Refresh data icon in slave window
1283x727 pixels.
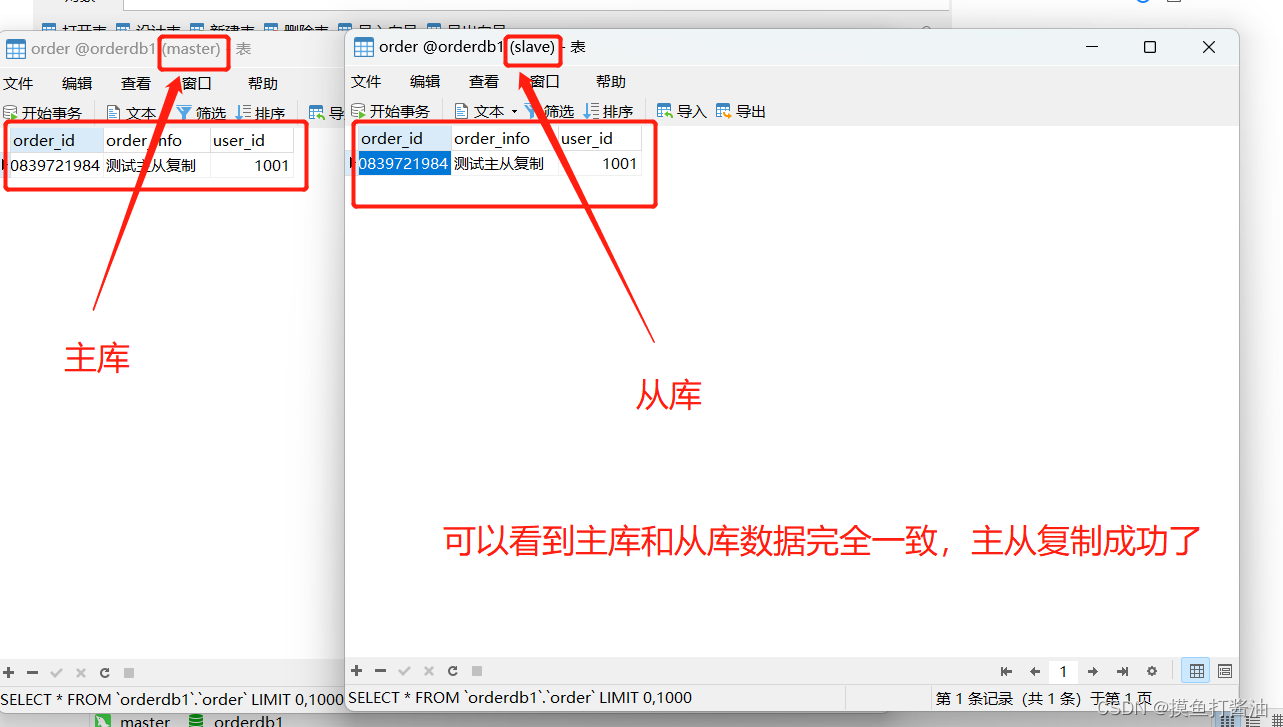452,671
